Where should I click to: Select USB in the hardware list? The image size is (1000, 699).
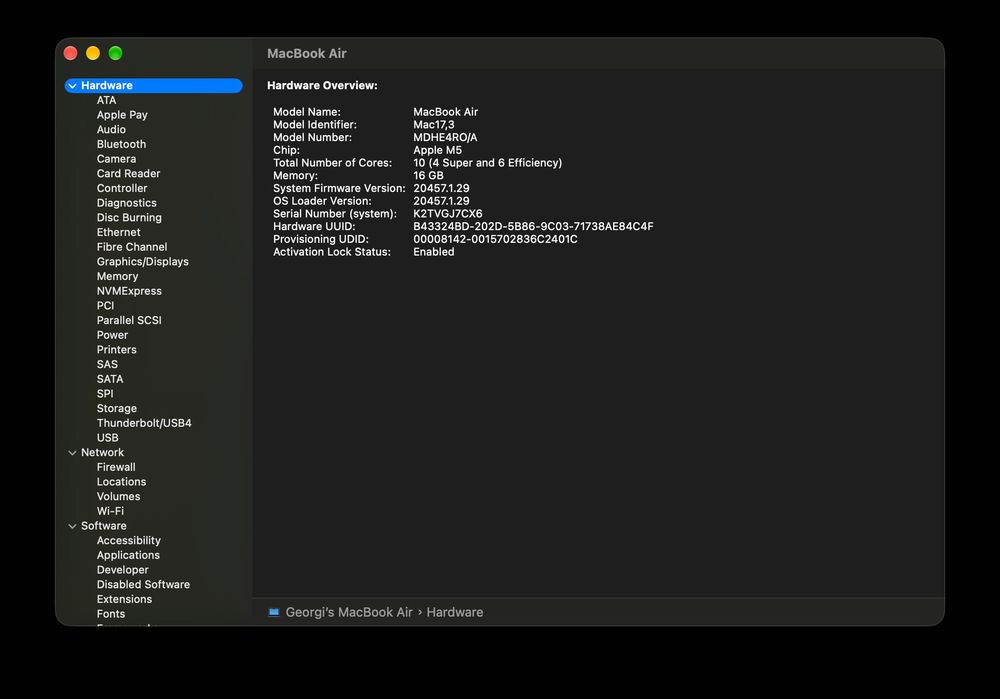(108, 438)
